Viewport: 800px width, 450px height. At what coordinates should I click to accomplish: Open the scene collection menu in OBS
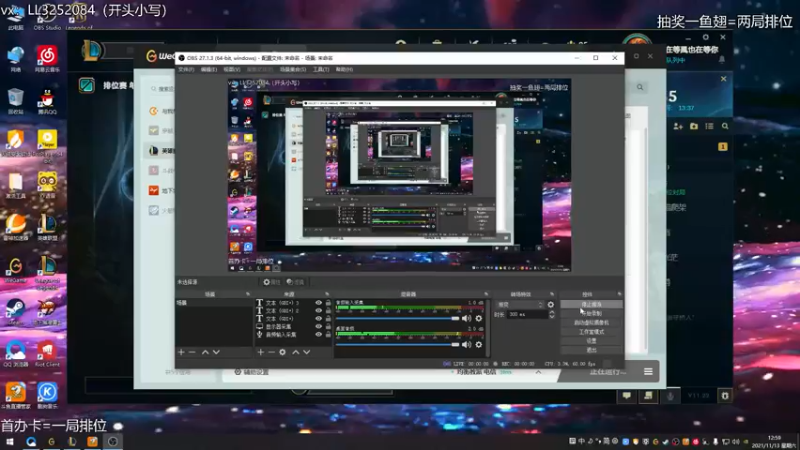[x=293, y=69]
